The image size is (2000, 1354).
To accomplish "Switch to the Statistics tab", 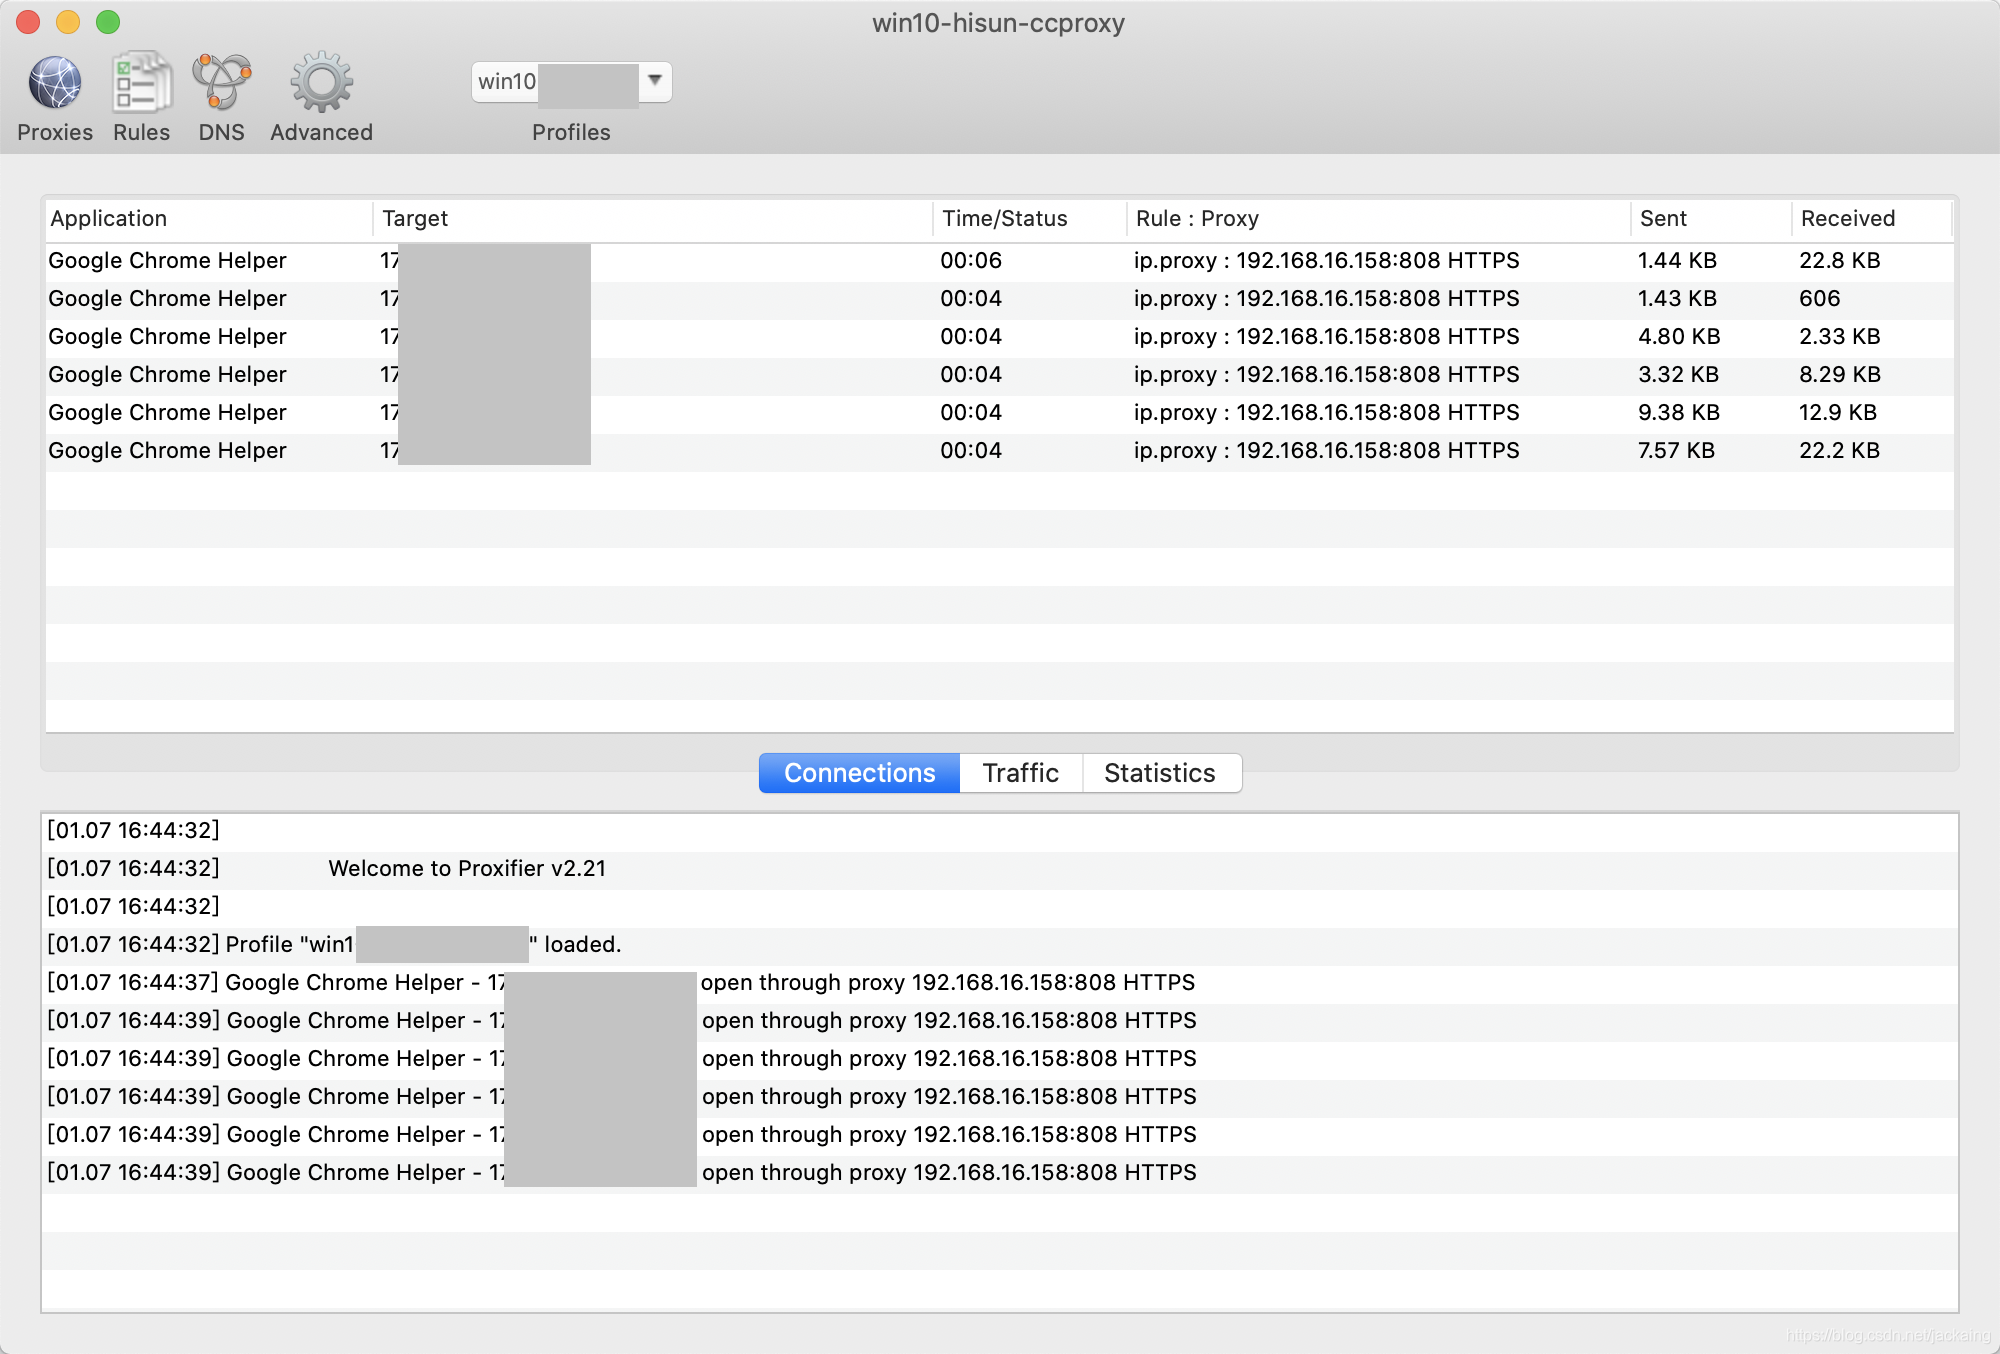I will point(1160,773).
